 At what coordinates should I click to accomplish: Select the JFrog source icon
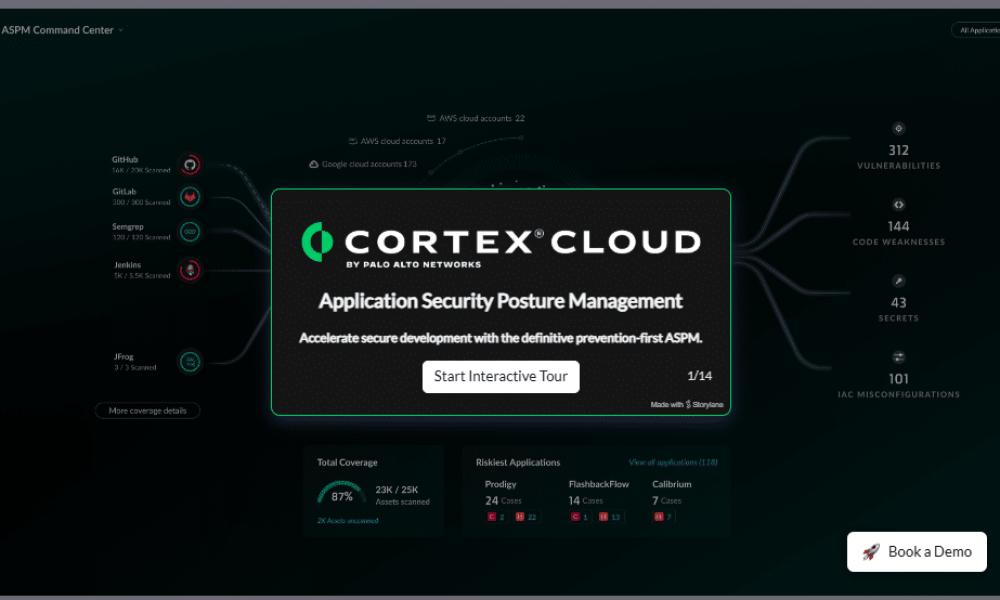coord(189,362)
